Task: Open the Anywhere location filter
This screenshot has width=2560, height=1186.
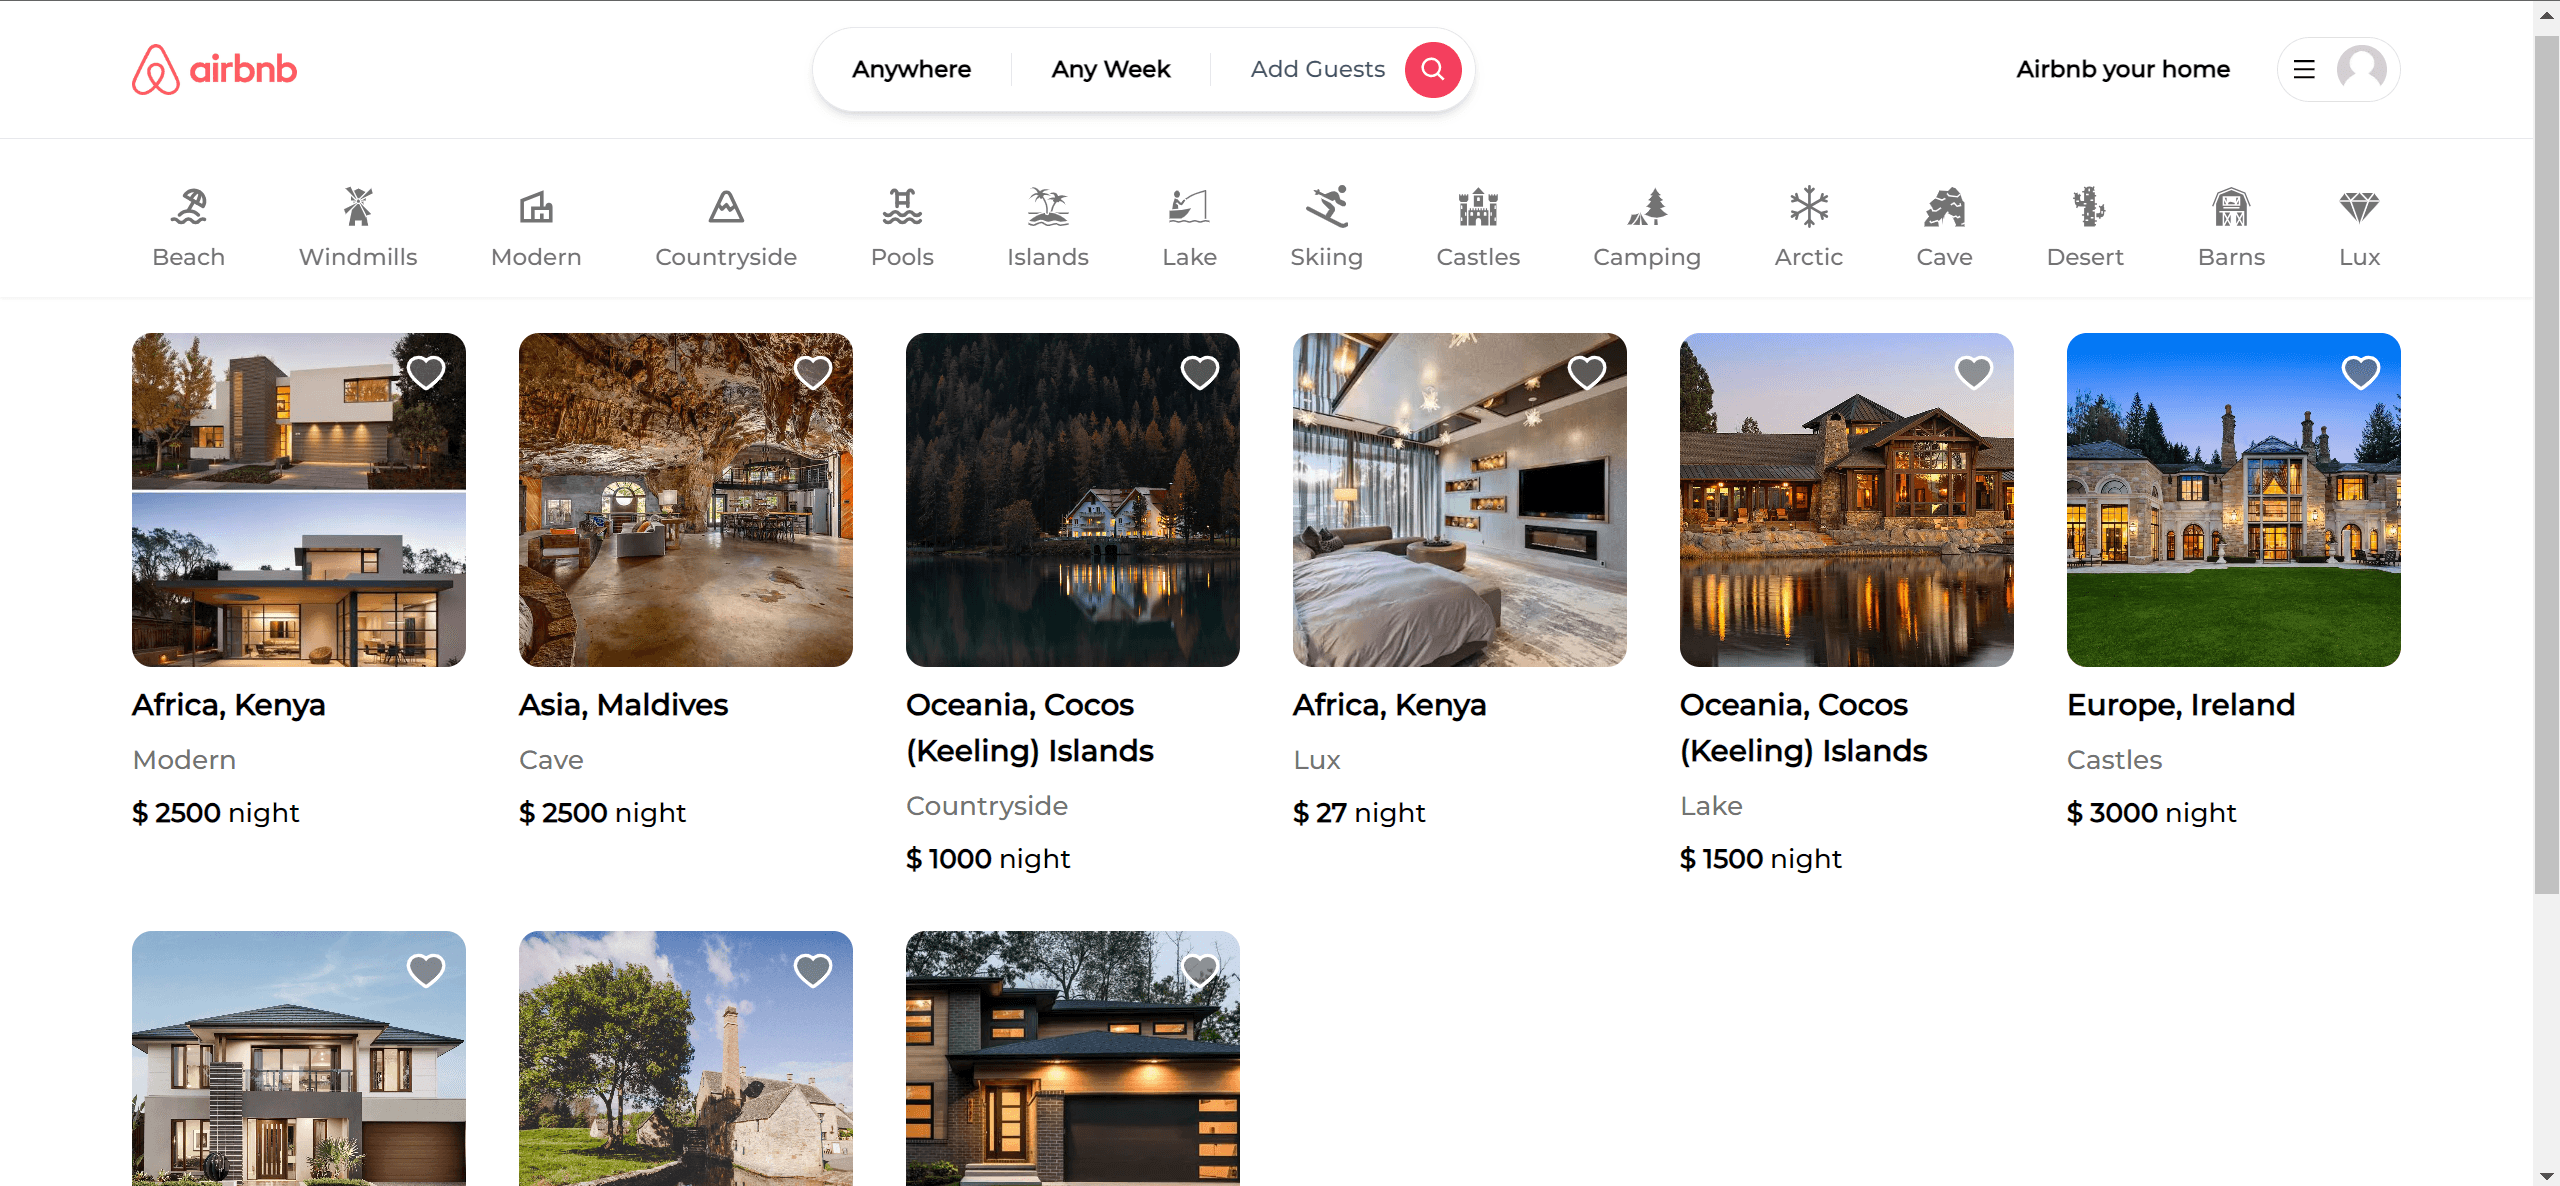Action: point(911,69)
